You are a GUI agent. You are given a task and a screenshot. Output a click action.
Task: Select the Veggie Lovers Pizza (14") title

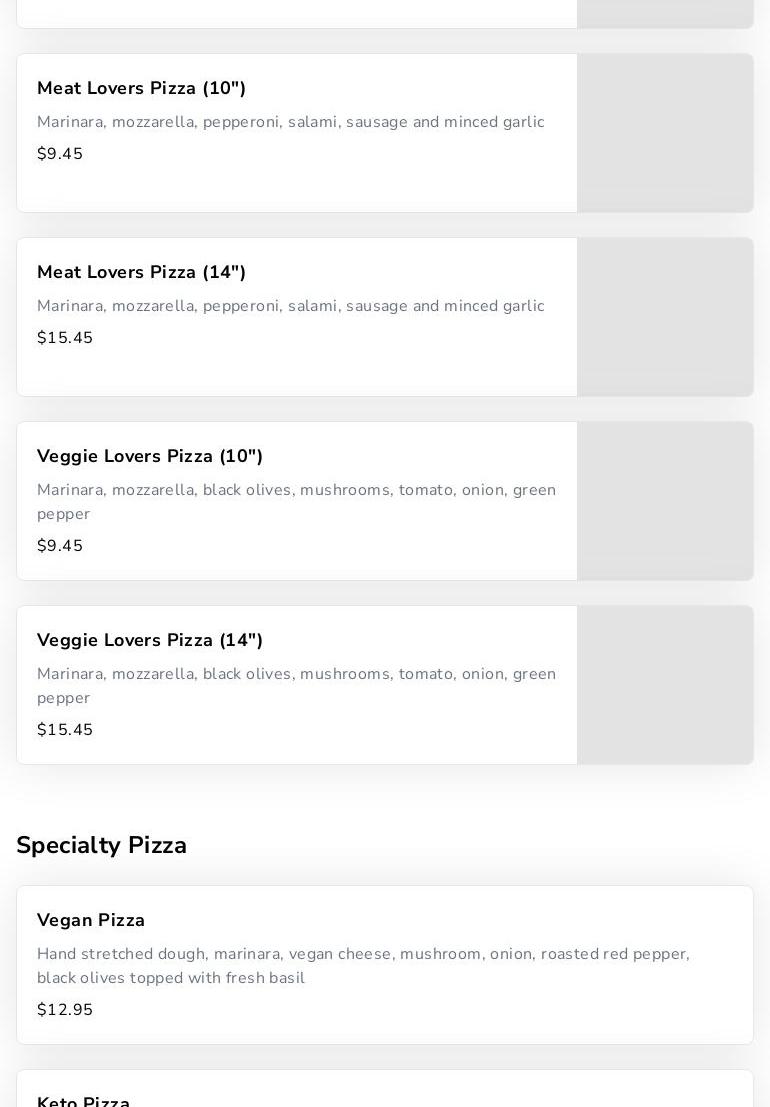150,641
